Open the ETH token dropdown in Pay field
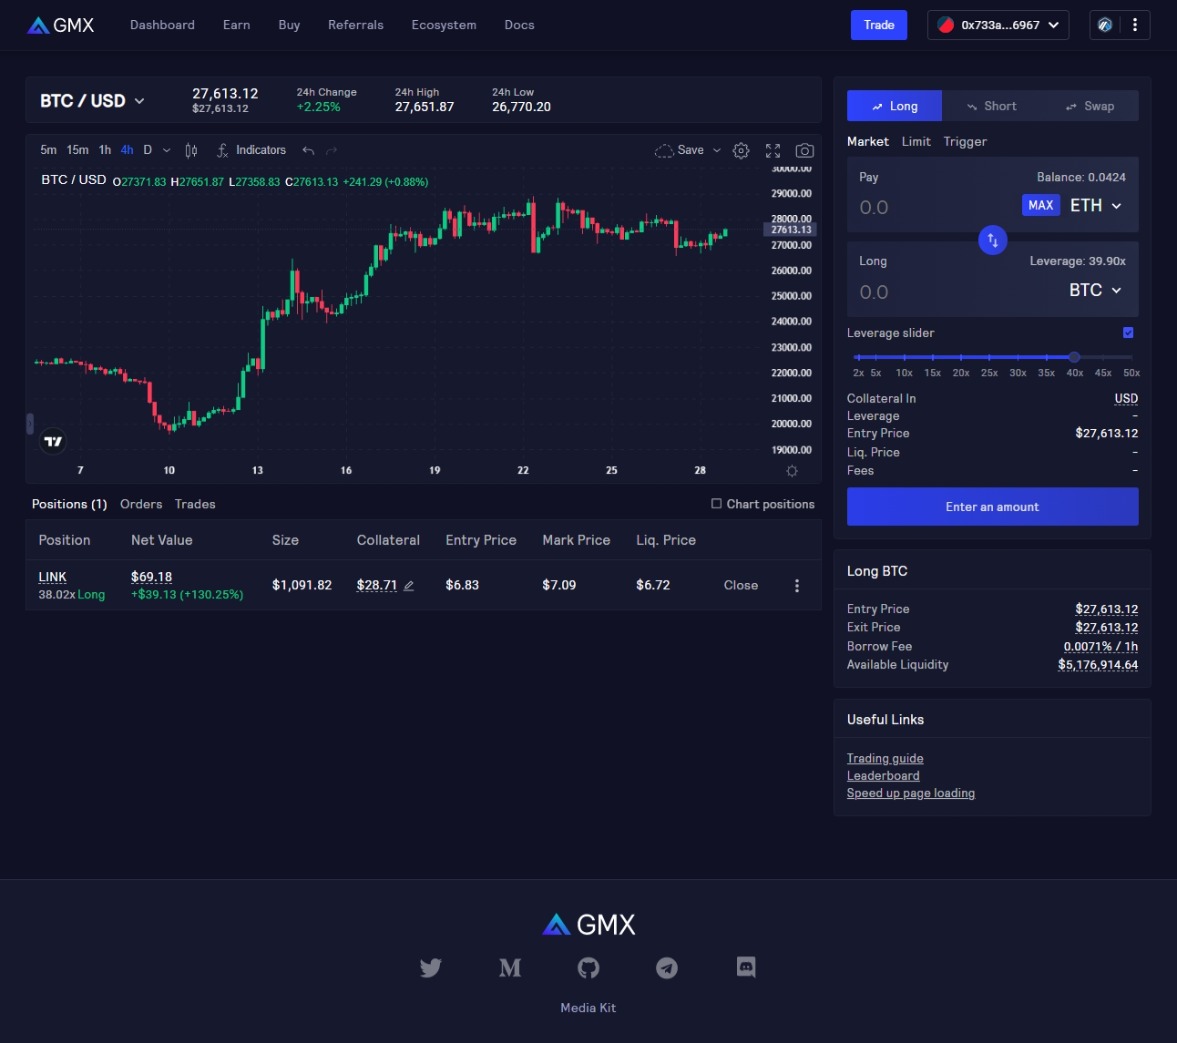Image resolution: width=1177 pixels, height=1043 pixels. (1095, 206)
